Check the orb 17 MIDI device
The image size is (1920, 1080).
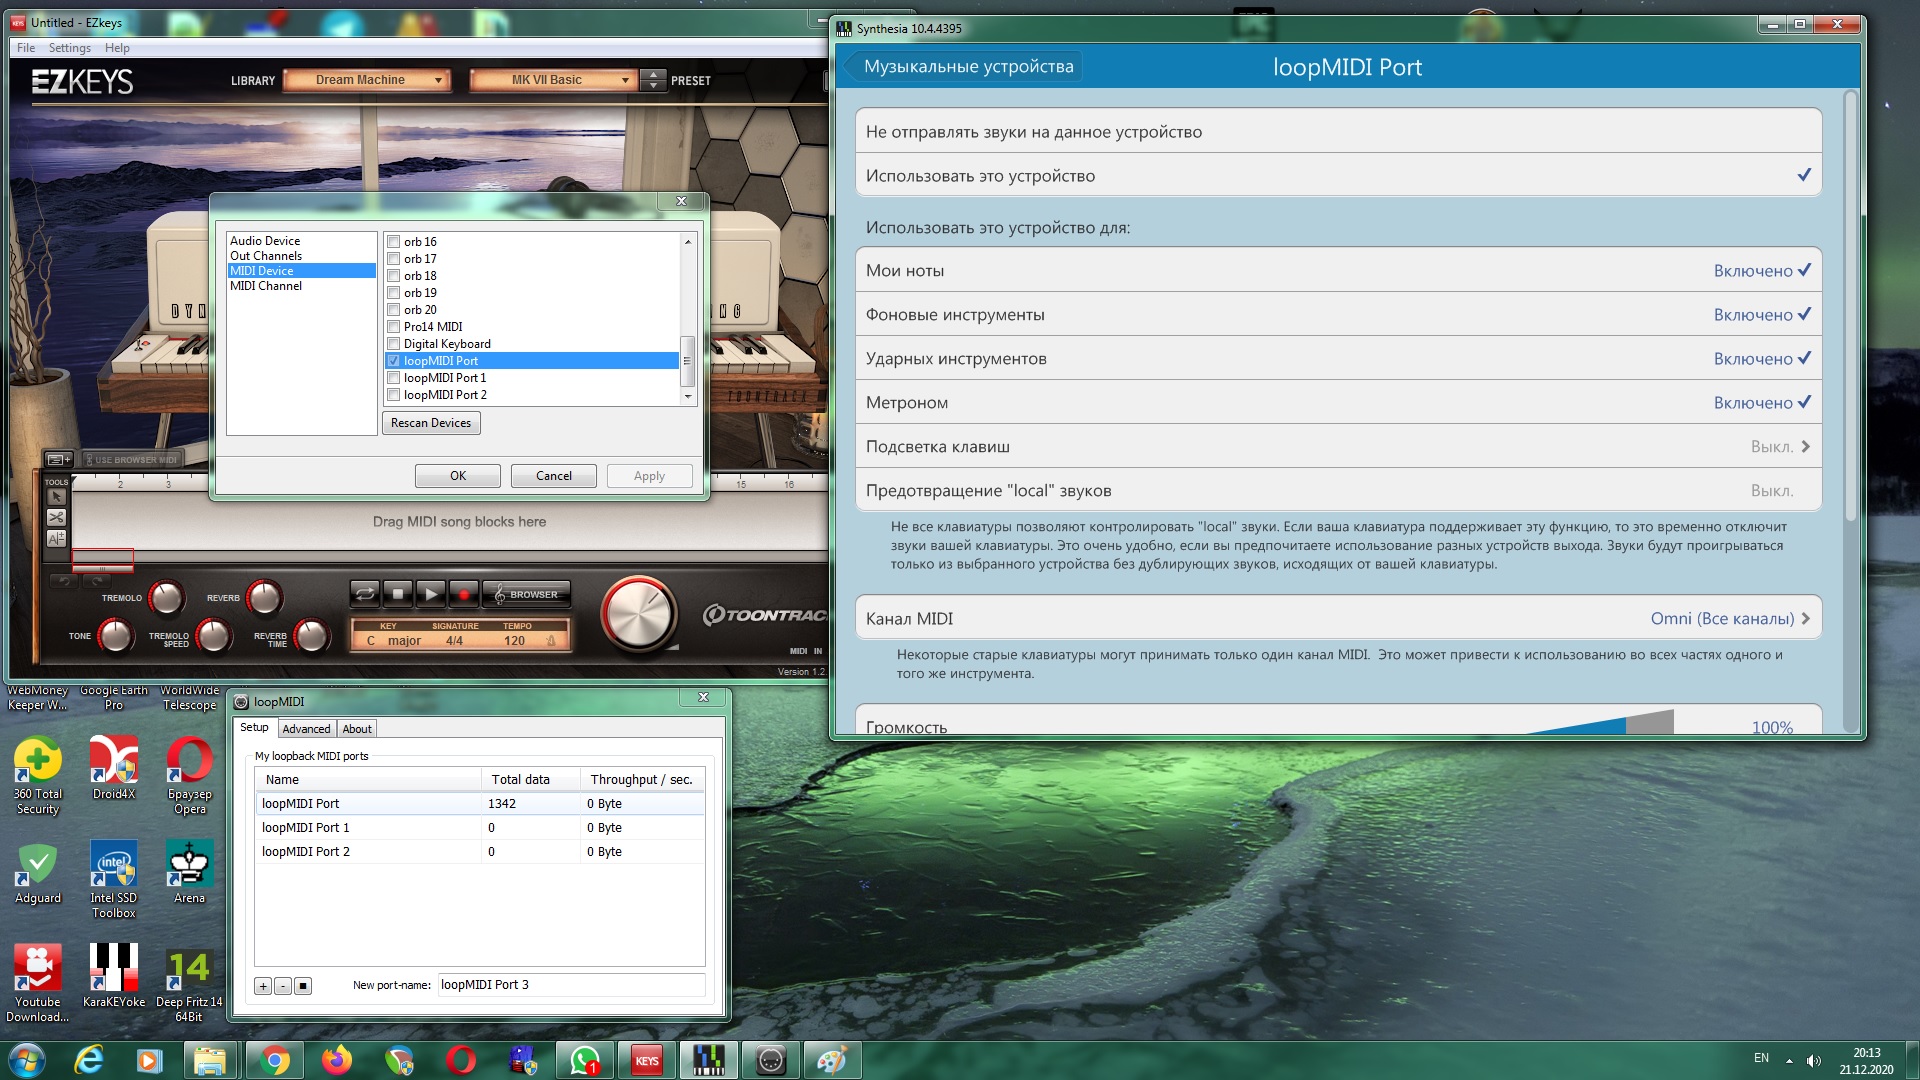tap(394, 259)
